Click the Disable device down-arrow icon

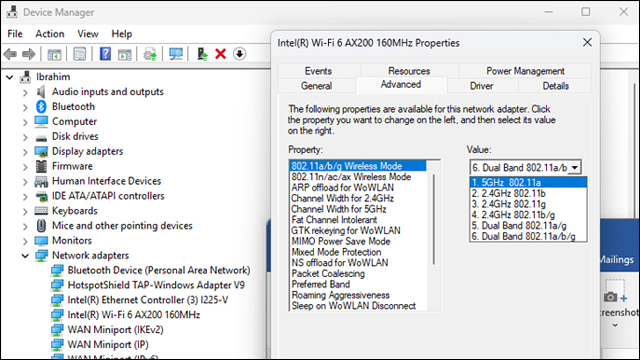[x=240, y=54]
